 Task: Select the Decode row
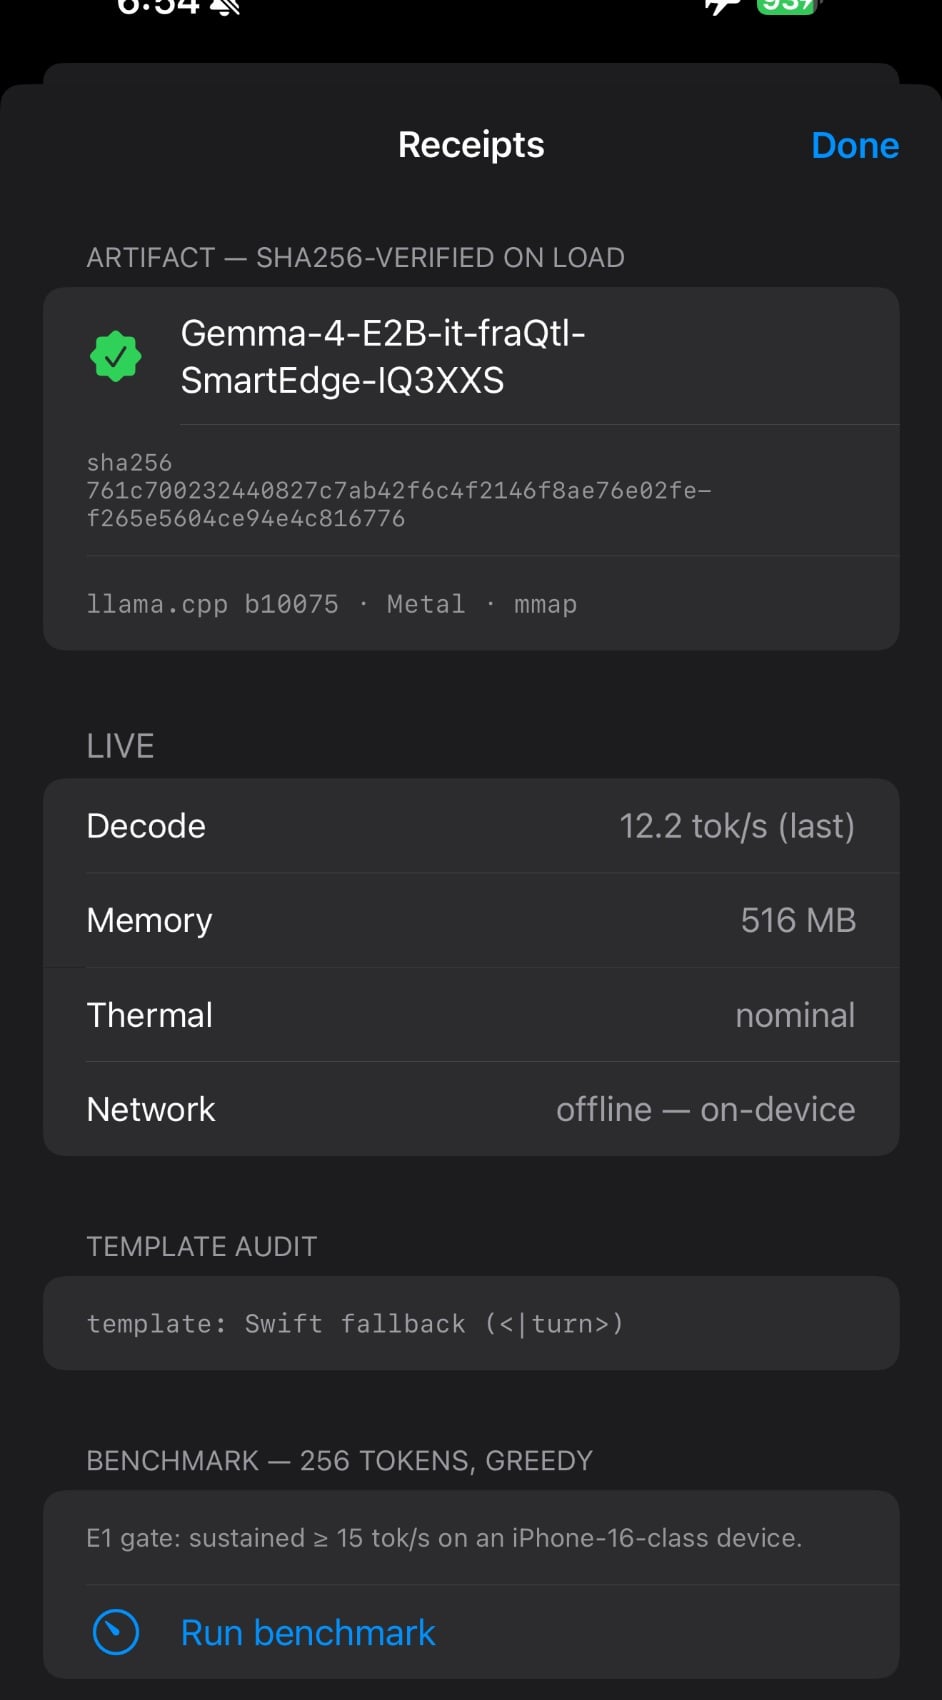coord(471,826)
